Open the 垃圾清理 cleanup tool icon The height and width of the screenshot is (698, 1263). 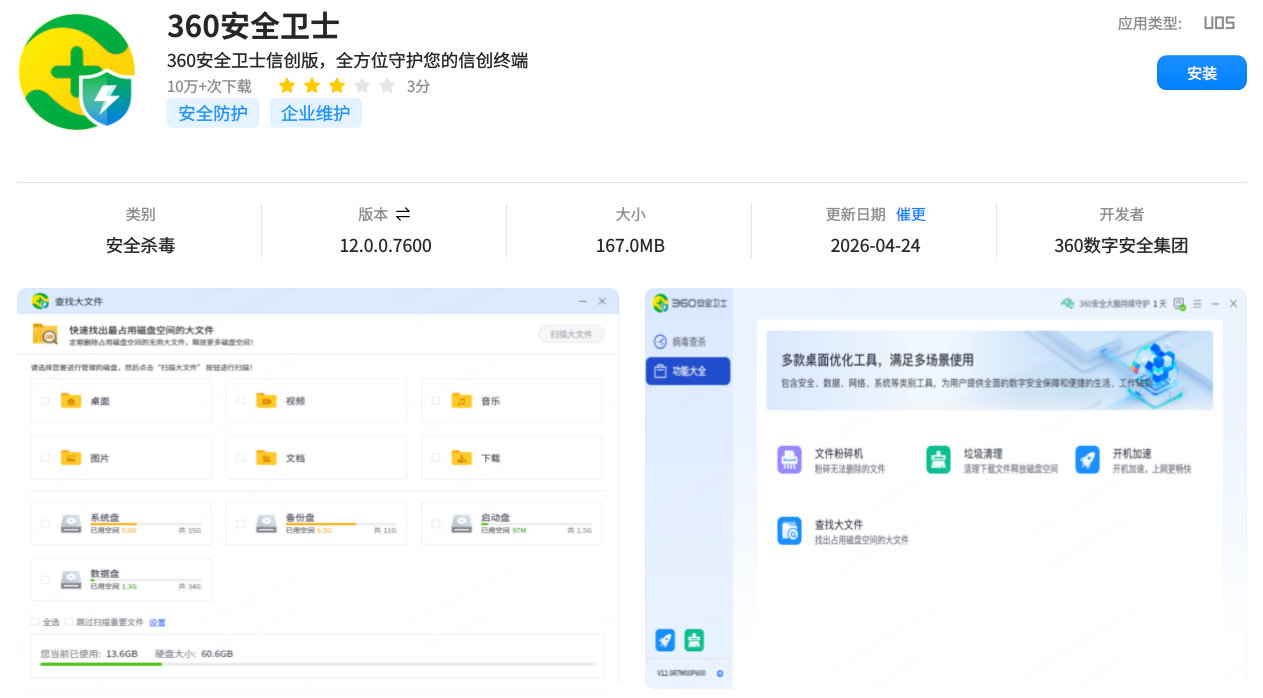point(938,459)
